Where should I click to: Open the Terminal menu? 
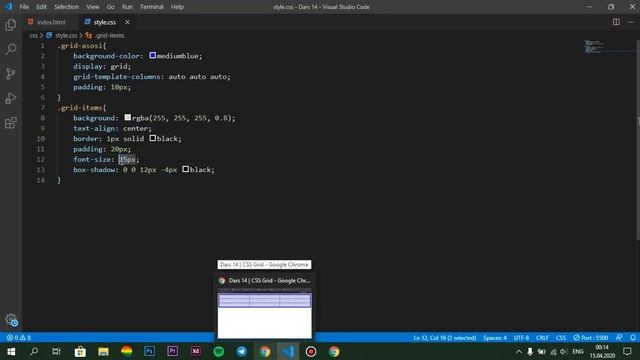[x=151, y=7]
